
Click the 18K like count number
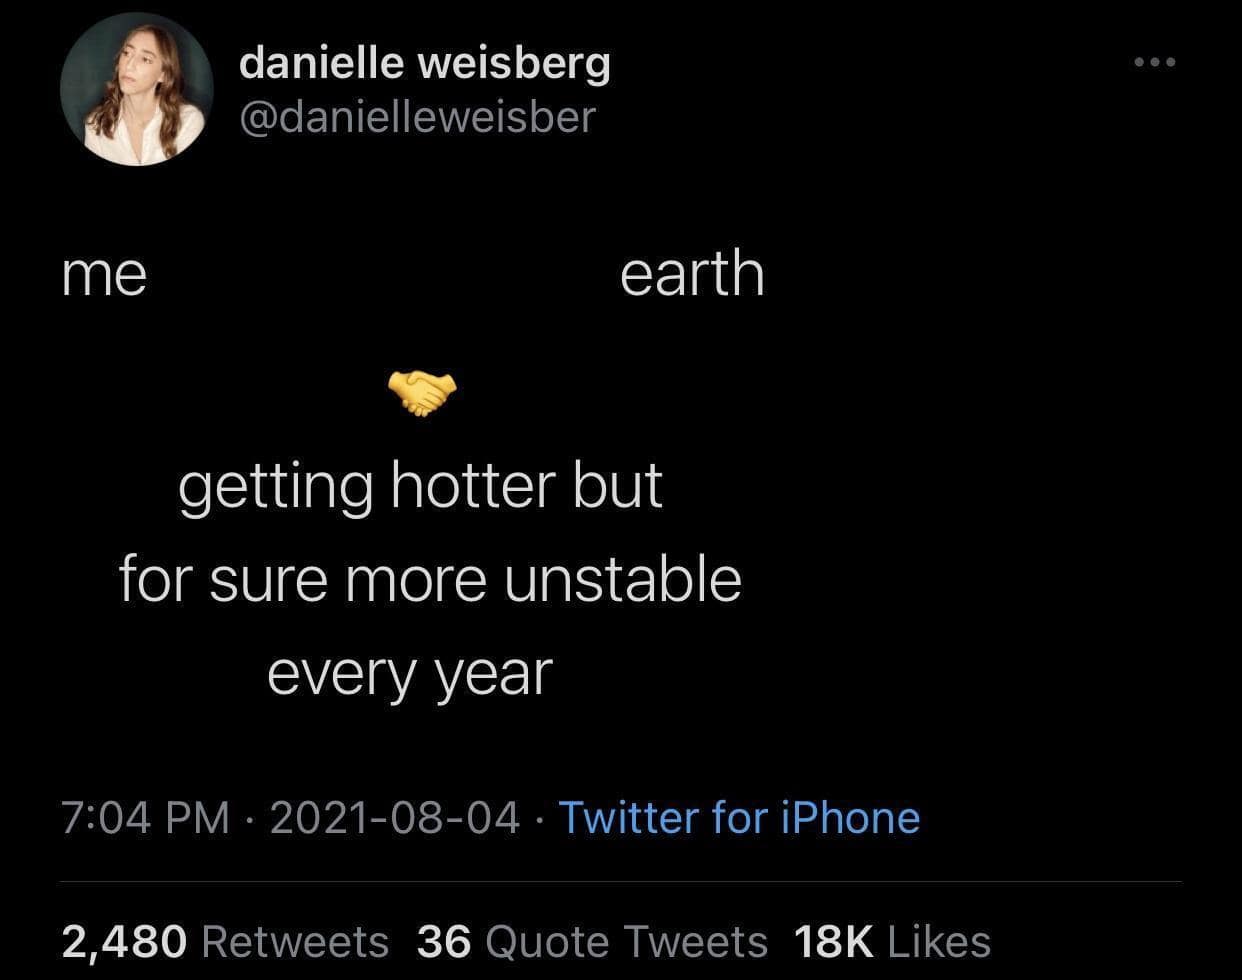[x=833, y=941]
